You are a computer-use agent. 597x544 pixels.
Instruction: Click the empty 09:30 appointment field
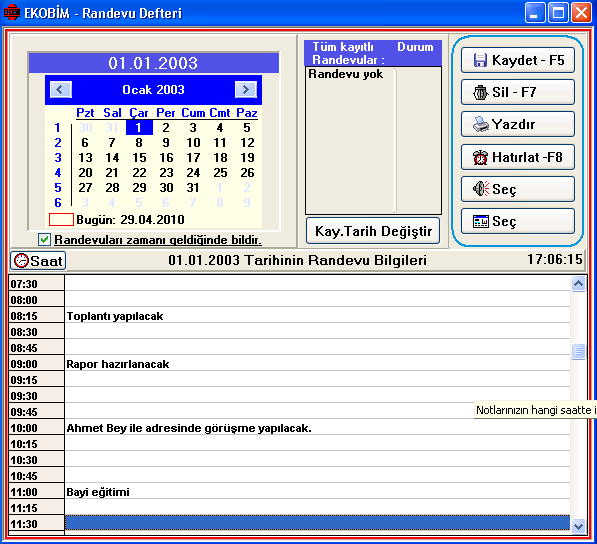[317, 396]
